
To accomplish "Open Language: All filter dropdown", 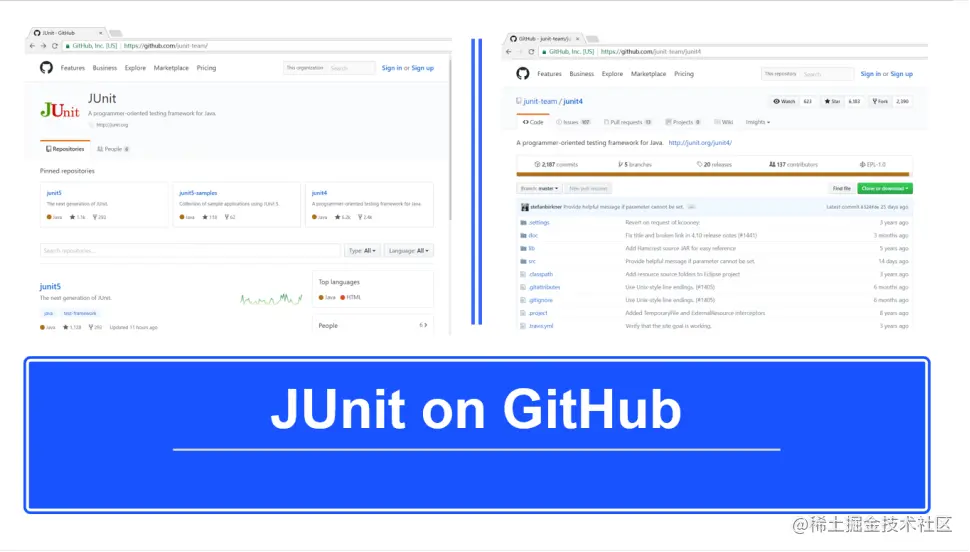I will (408, 251).
